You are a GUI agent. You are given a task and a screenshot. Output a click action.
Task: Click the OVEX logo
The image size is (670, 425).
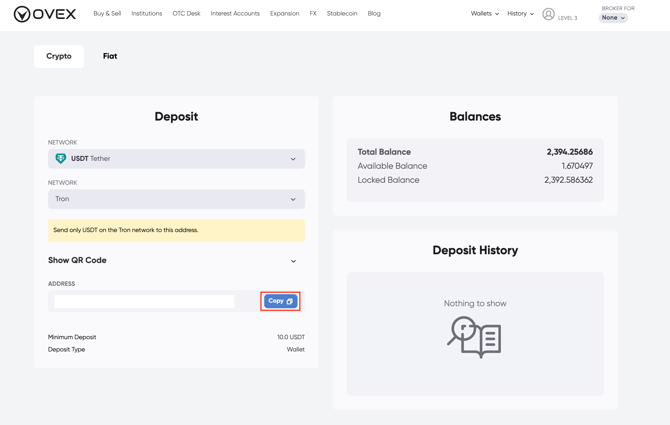point(44,14)
